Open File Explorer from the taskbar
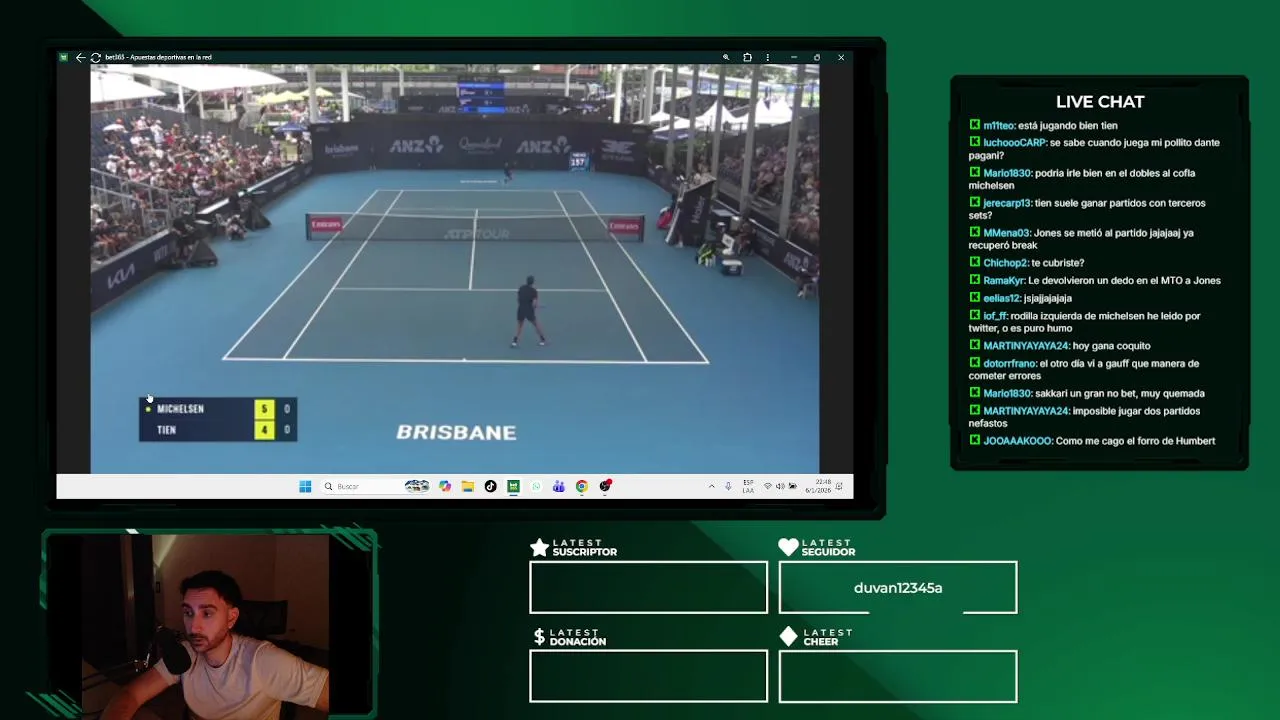Image resolution: width=1280 pixels, height=720 pixels. (x=467, y=486)
